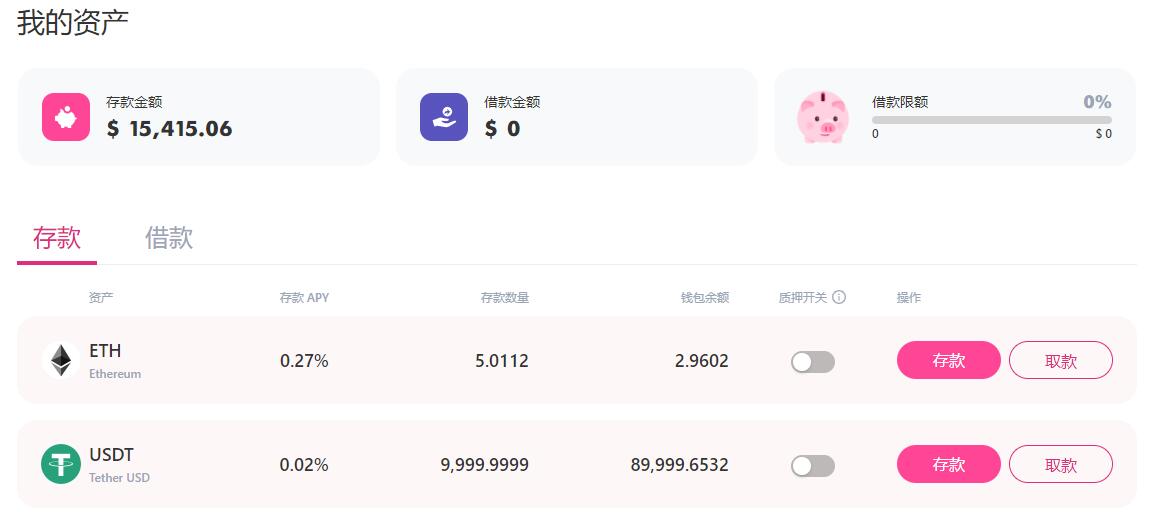Click the USDT wallet balance 89,999.6532
Screen dimensions: 1169x512
click(x=679, y=465)
